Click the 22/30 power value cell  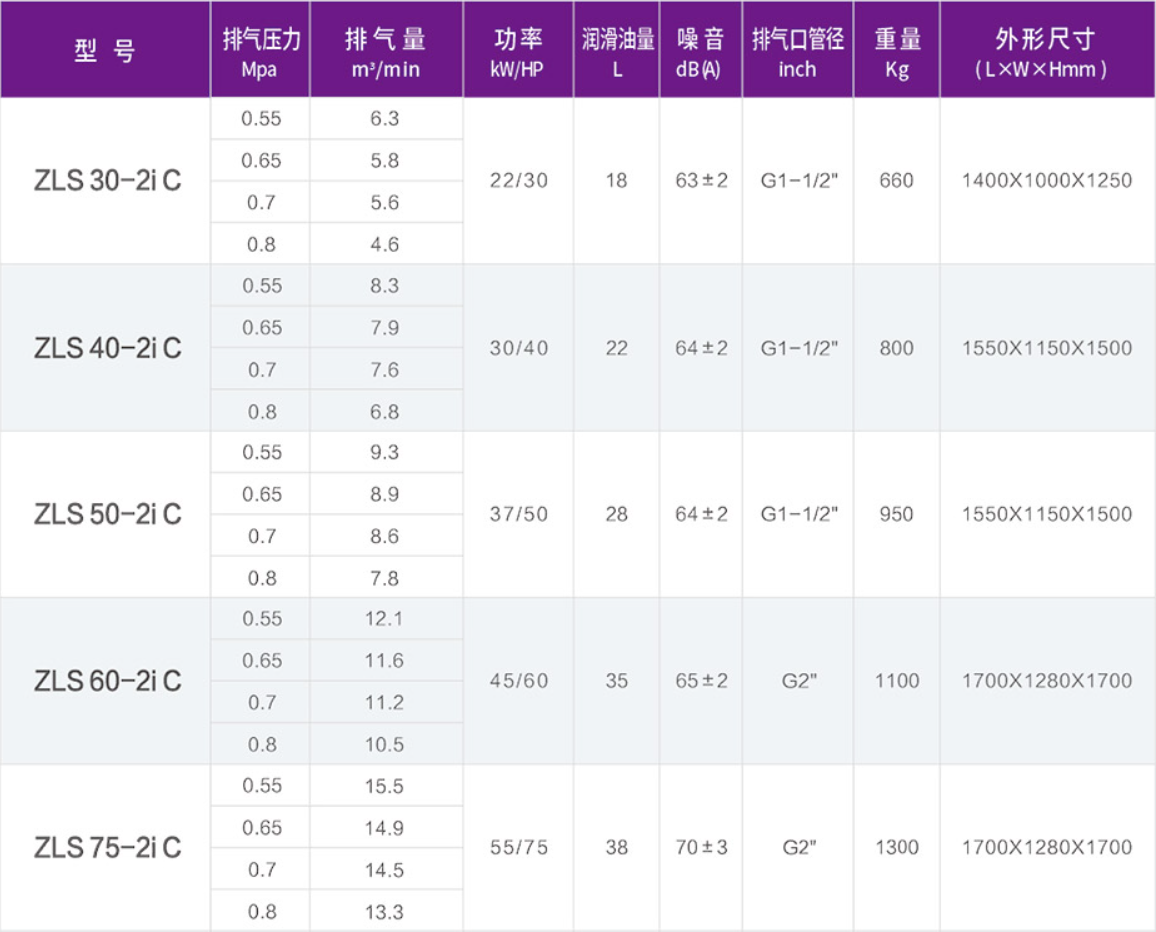coord(518,181)
